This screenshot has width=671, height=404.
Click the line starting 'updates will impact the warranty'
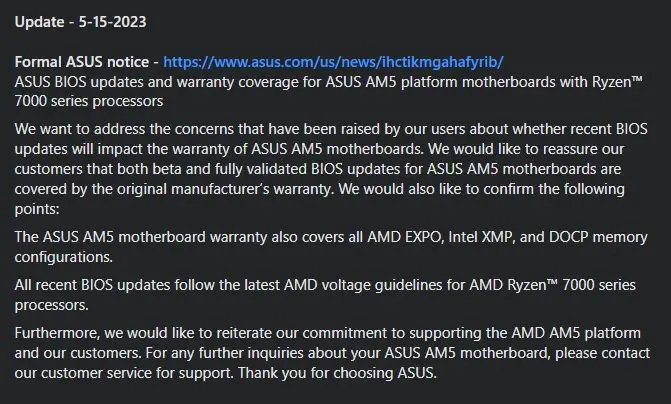point(319,149)
